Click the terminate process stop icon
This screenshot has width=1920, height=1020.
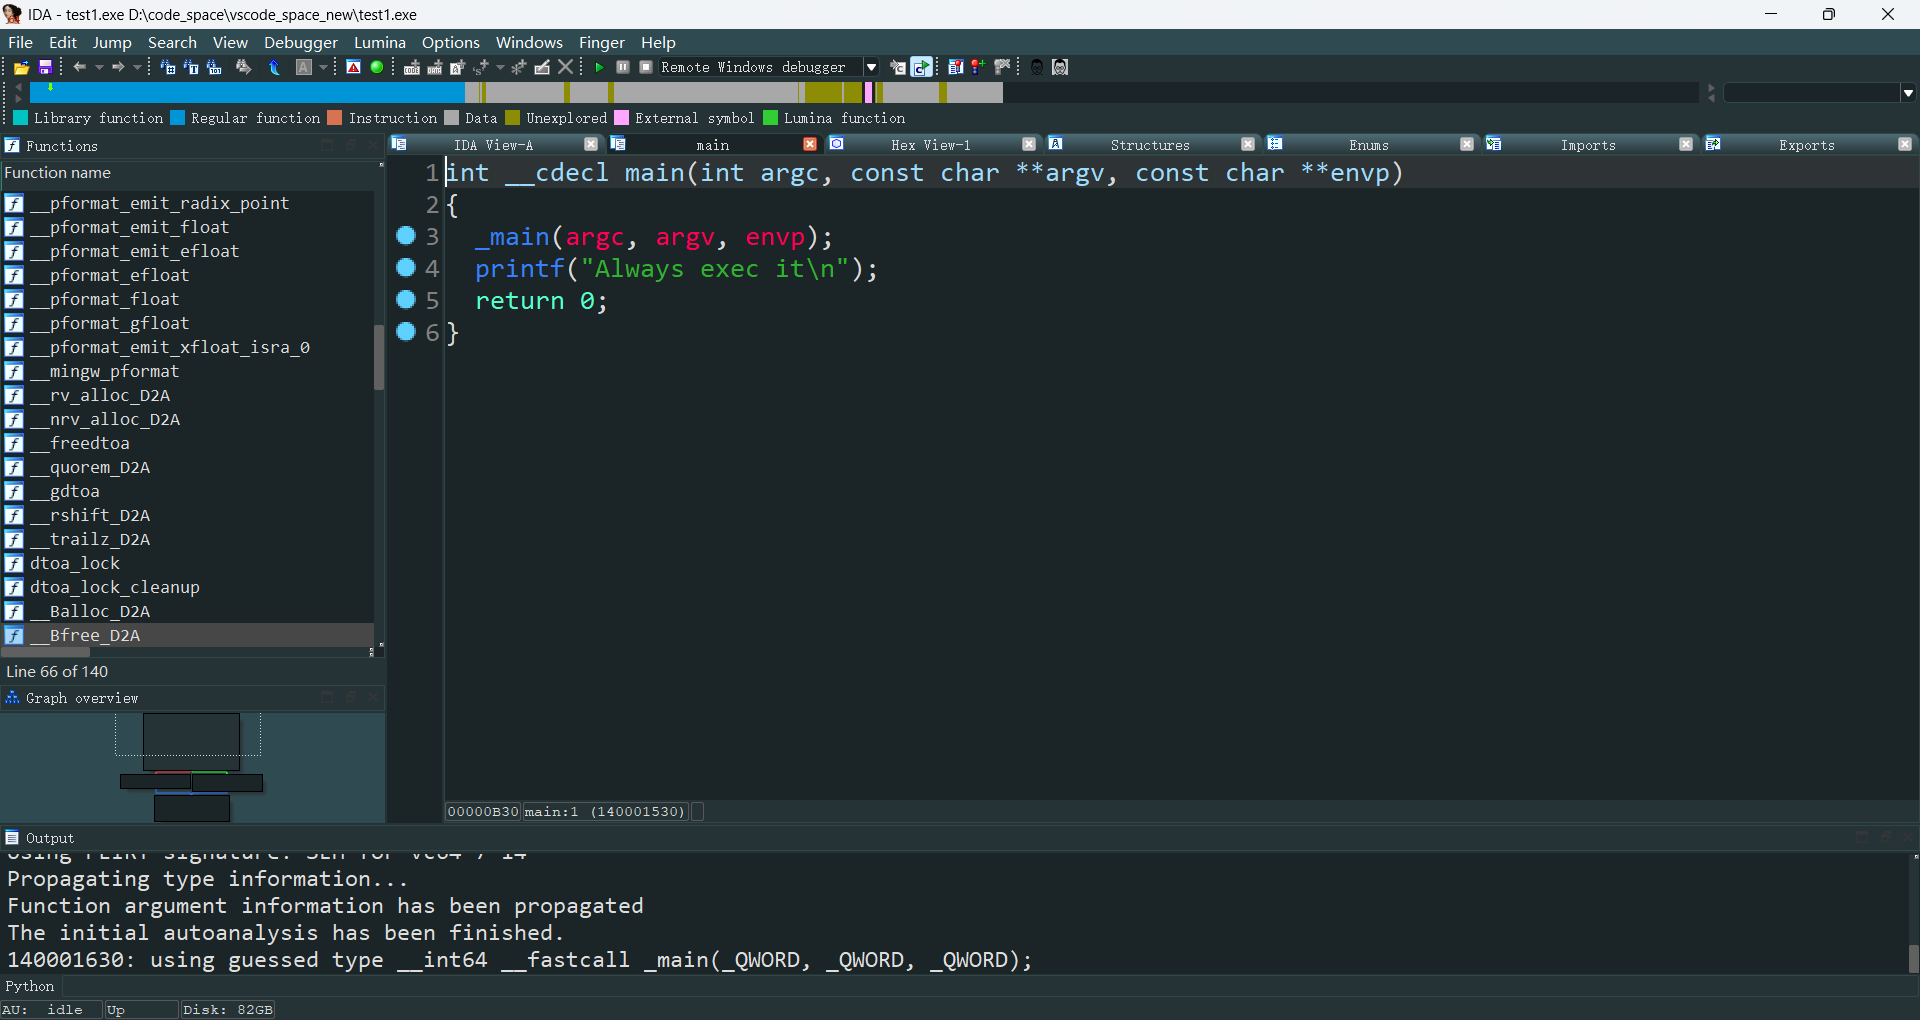tap(646, 67)
